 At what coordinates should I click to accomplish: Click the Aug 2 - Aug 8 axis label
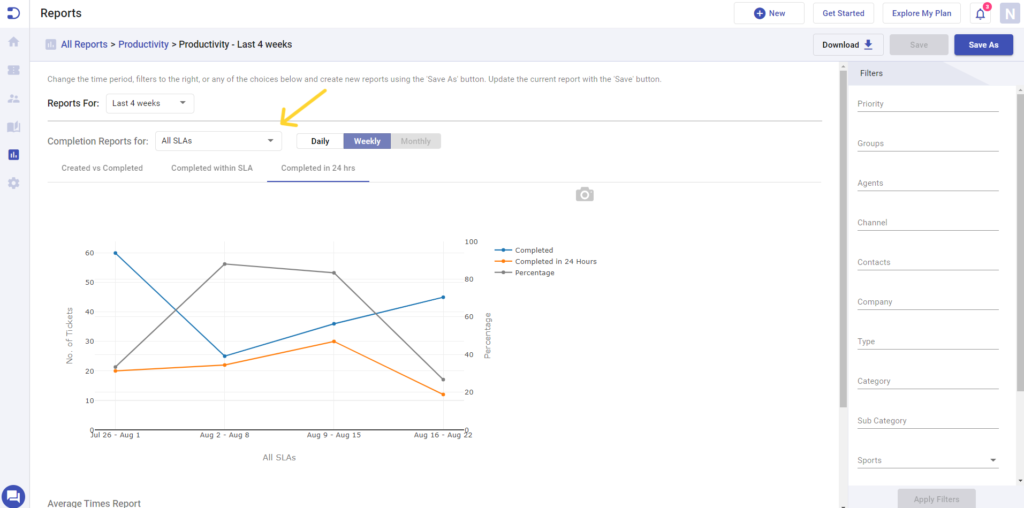pos(225,435)
